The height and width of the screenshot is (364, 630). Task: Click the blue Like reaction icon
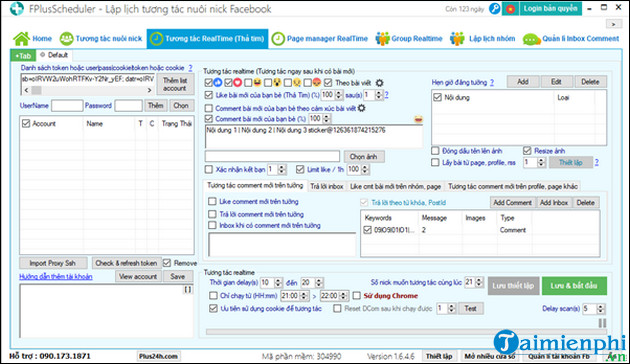pyautogui.click(x=217, y=83)
